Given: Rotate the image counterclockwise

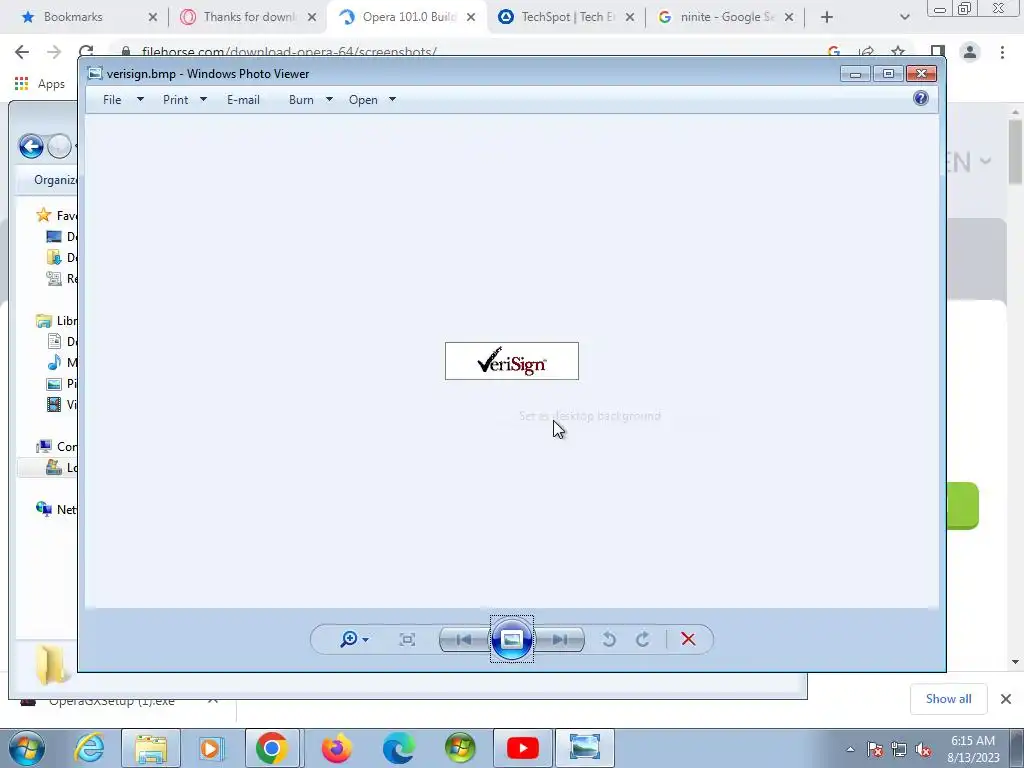Looking at the screenshot, I should (x=609, y=639).
